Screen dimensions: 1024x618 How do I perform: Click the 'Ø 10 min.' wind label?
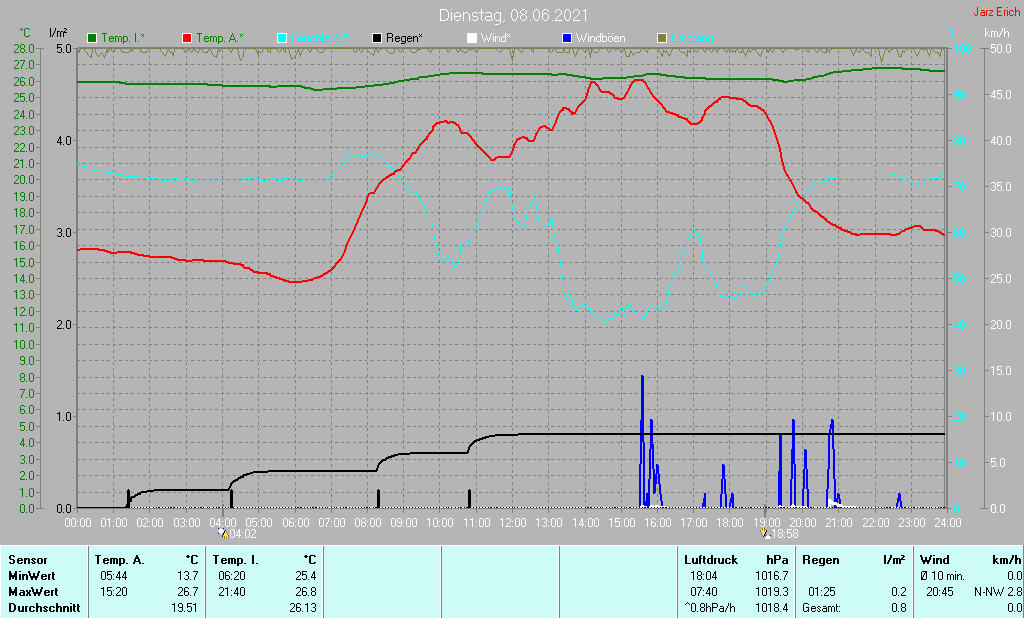click(942, 576)
